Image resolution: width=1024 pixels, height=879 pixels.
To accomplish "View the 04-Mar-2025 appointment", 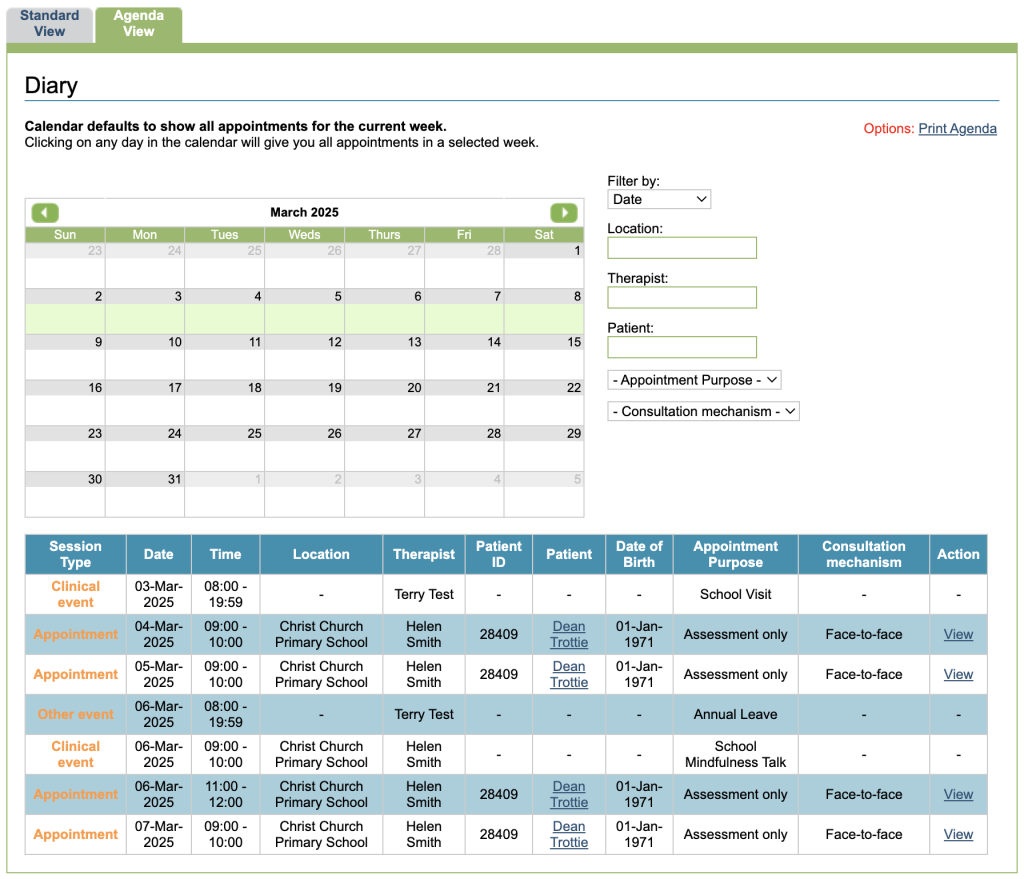I will (958, 634).
